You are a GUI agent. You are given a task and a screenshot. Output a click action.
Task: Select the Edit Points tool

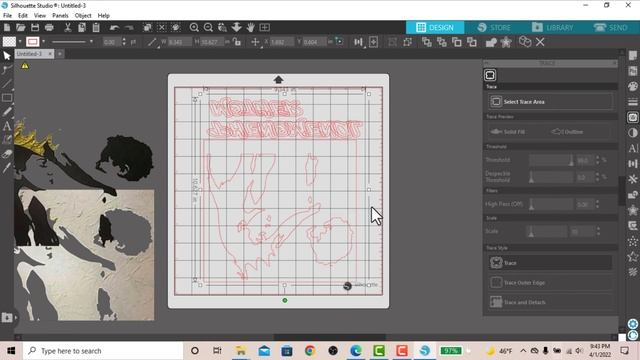coord(7,70)
